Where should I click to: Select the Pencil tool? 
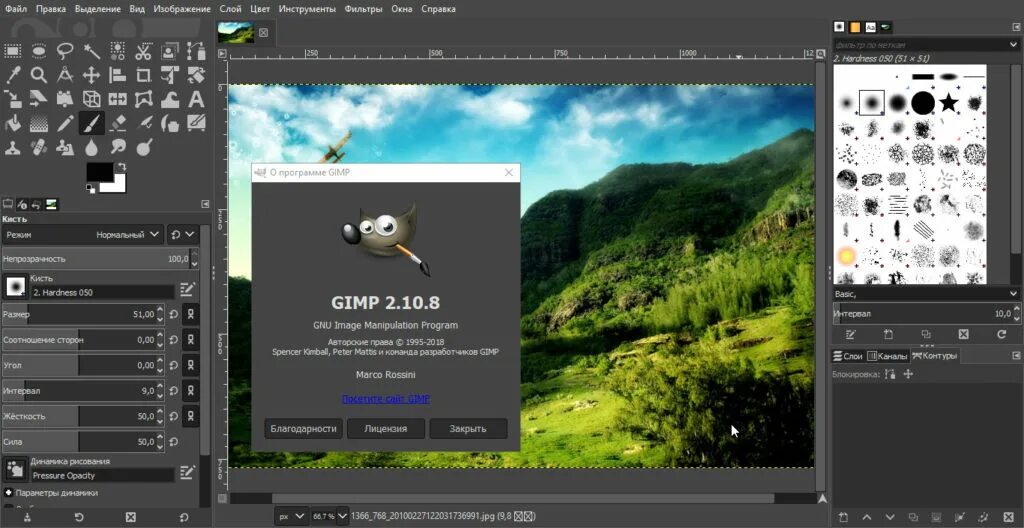tap(65, 123)
